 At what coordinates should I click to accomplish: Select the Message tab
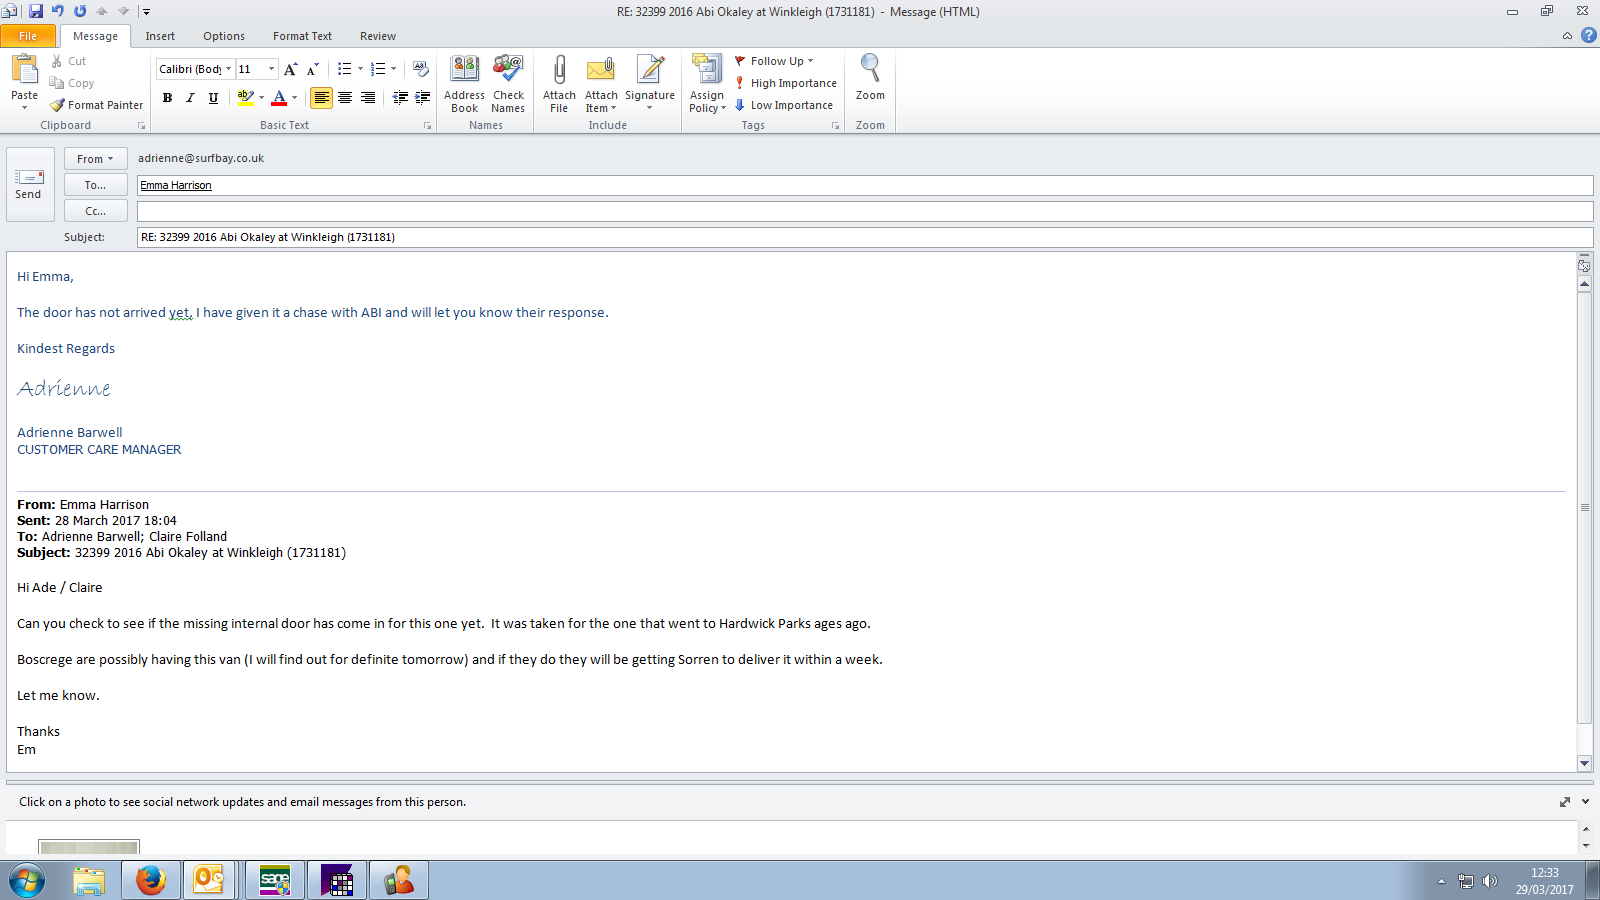coord(95,36)
